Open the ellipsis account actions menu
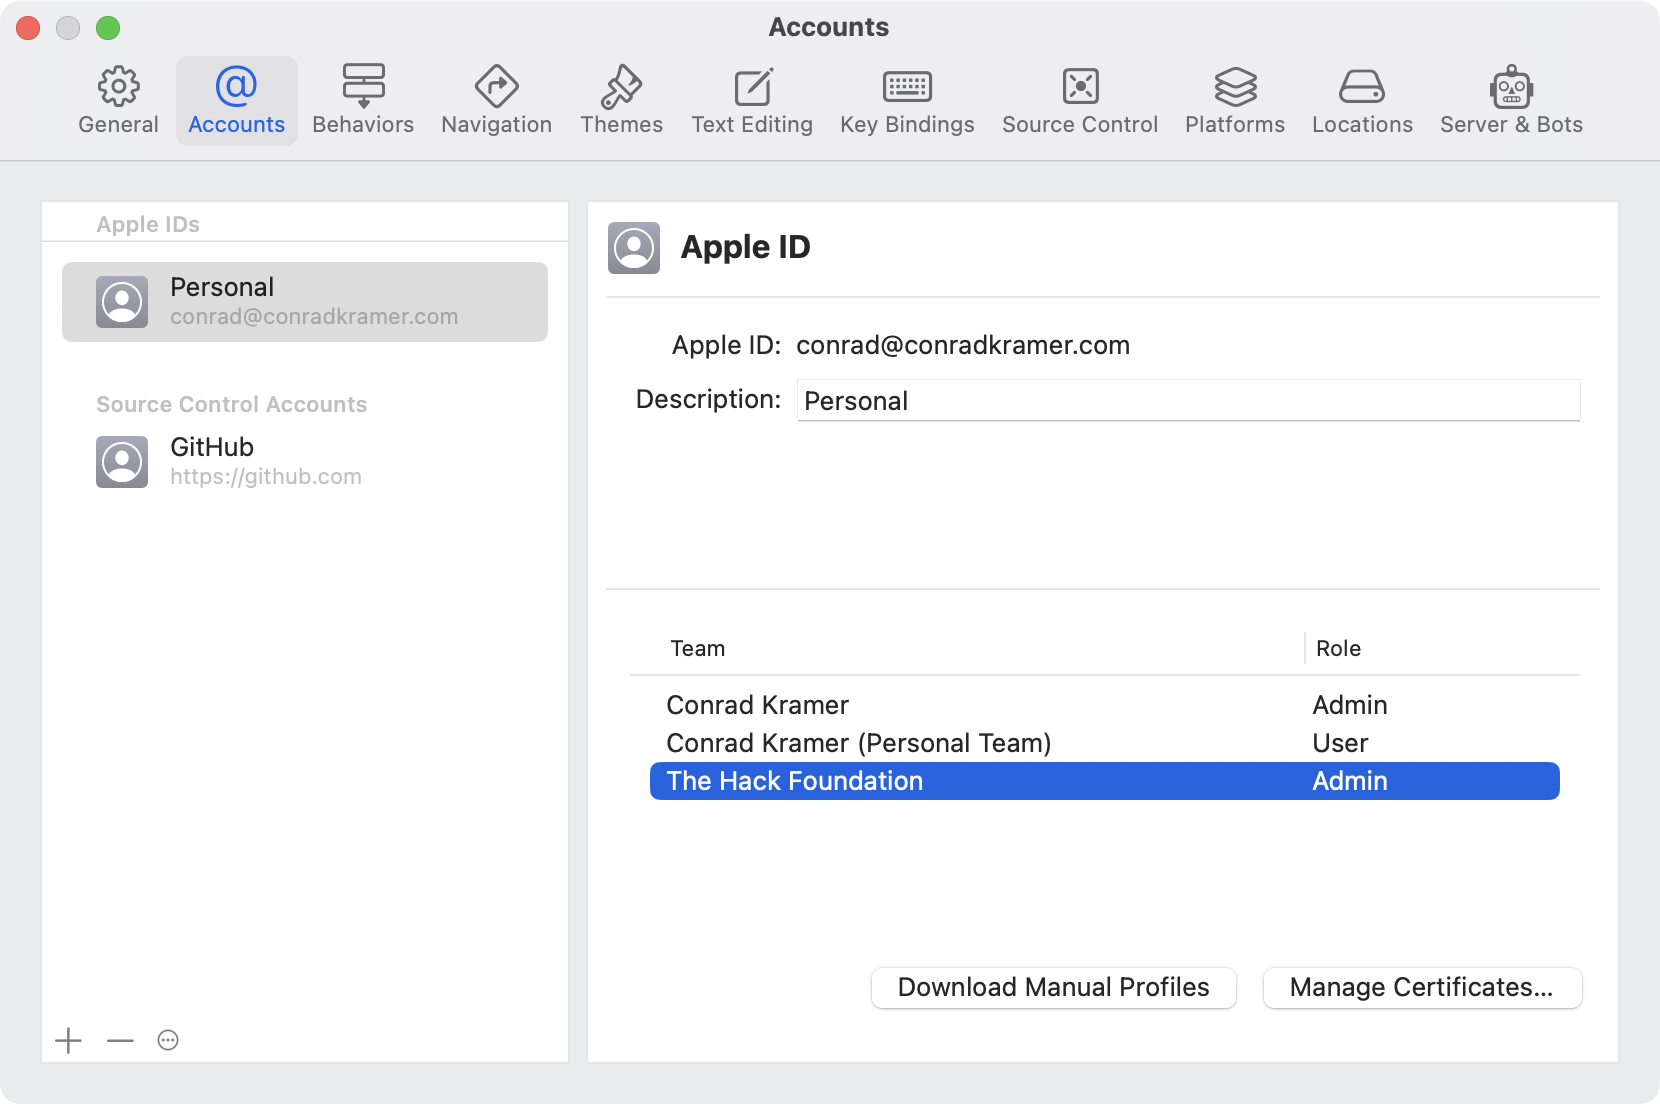1660x1104 pixels. (x=168, y=1041)
